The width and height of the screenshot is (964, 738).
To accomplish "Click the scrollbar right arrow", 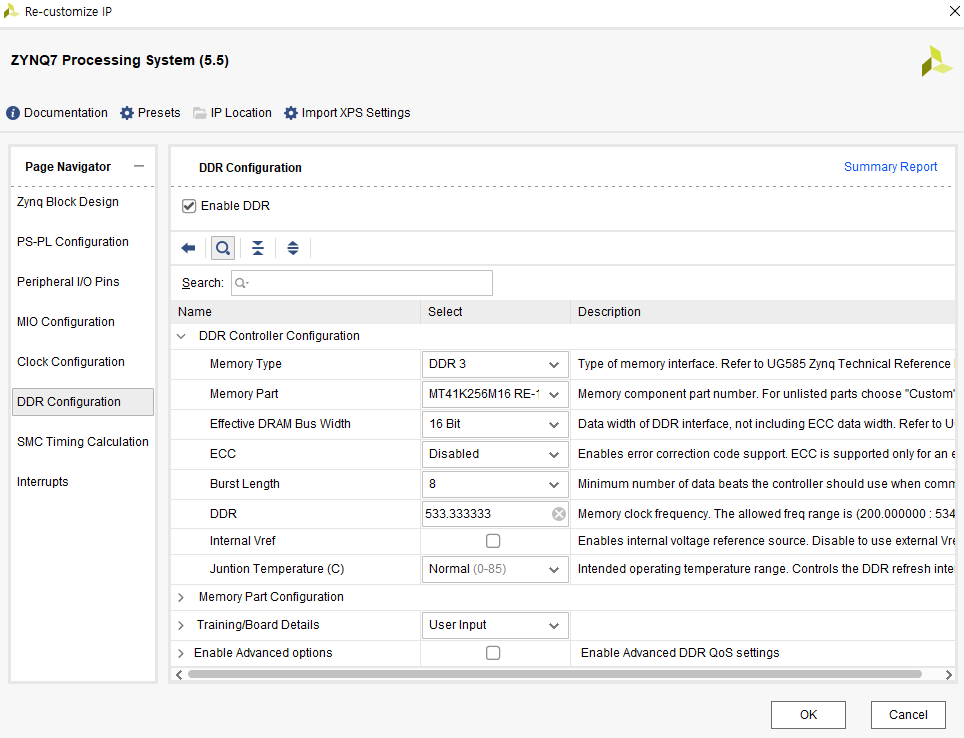I will [949, 675].
